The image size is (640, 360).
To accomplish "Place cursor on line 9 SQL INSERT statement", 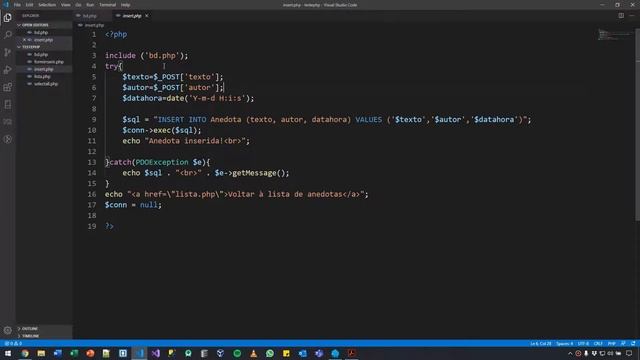I will (x=327, y=120).
